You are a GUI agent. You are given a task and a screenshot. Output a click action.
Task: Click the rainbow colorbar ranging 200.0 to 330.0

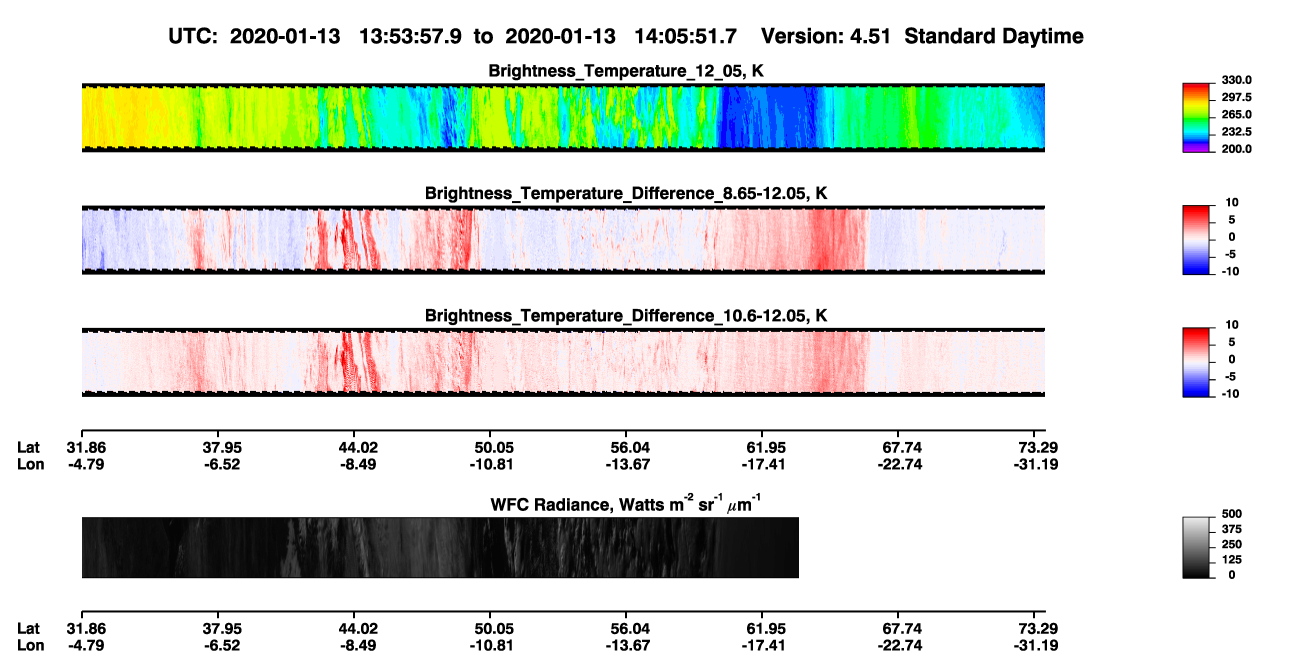coord(1198,118)
